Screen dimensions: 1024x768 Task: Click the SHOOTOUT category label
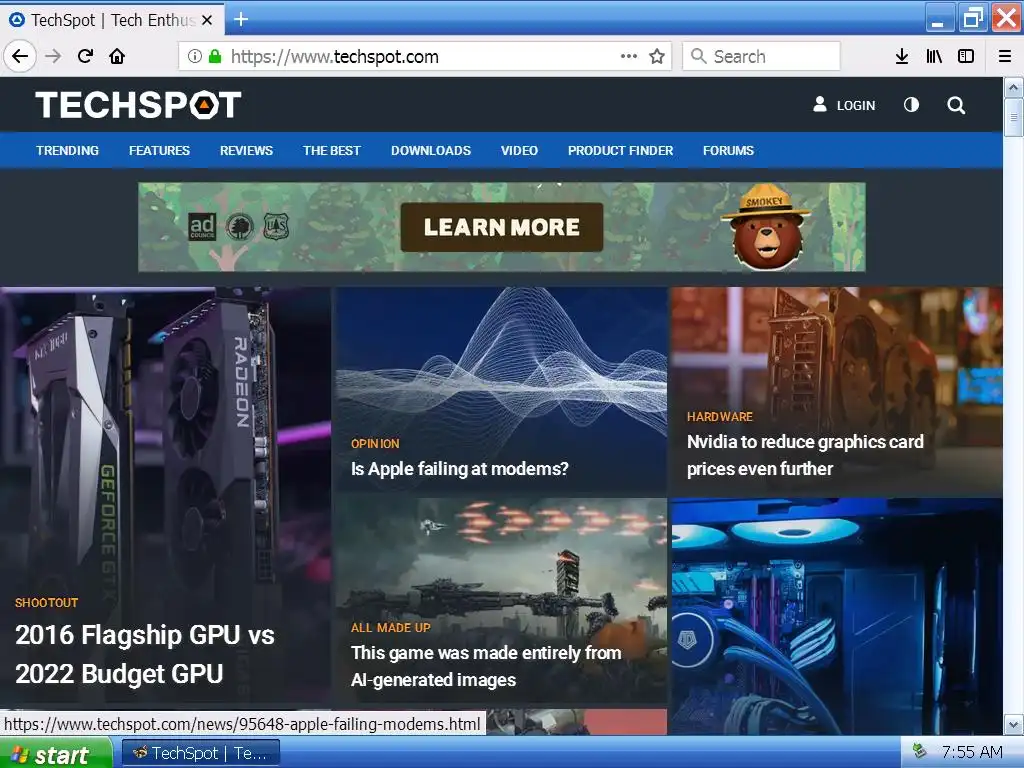(x=46, y=603)
